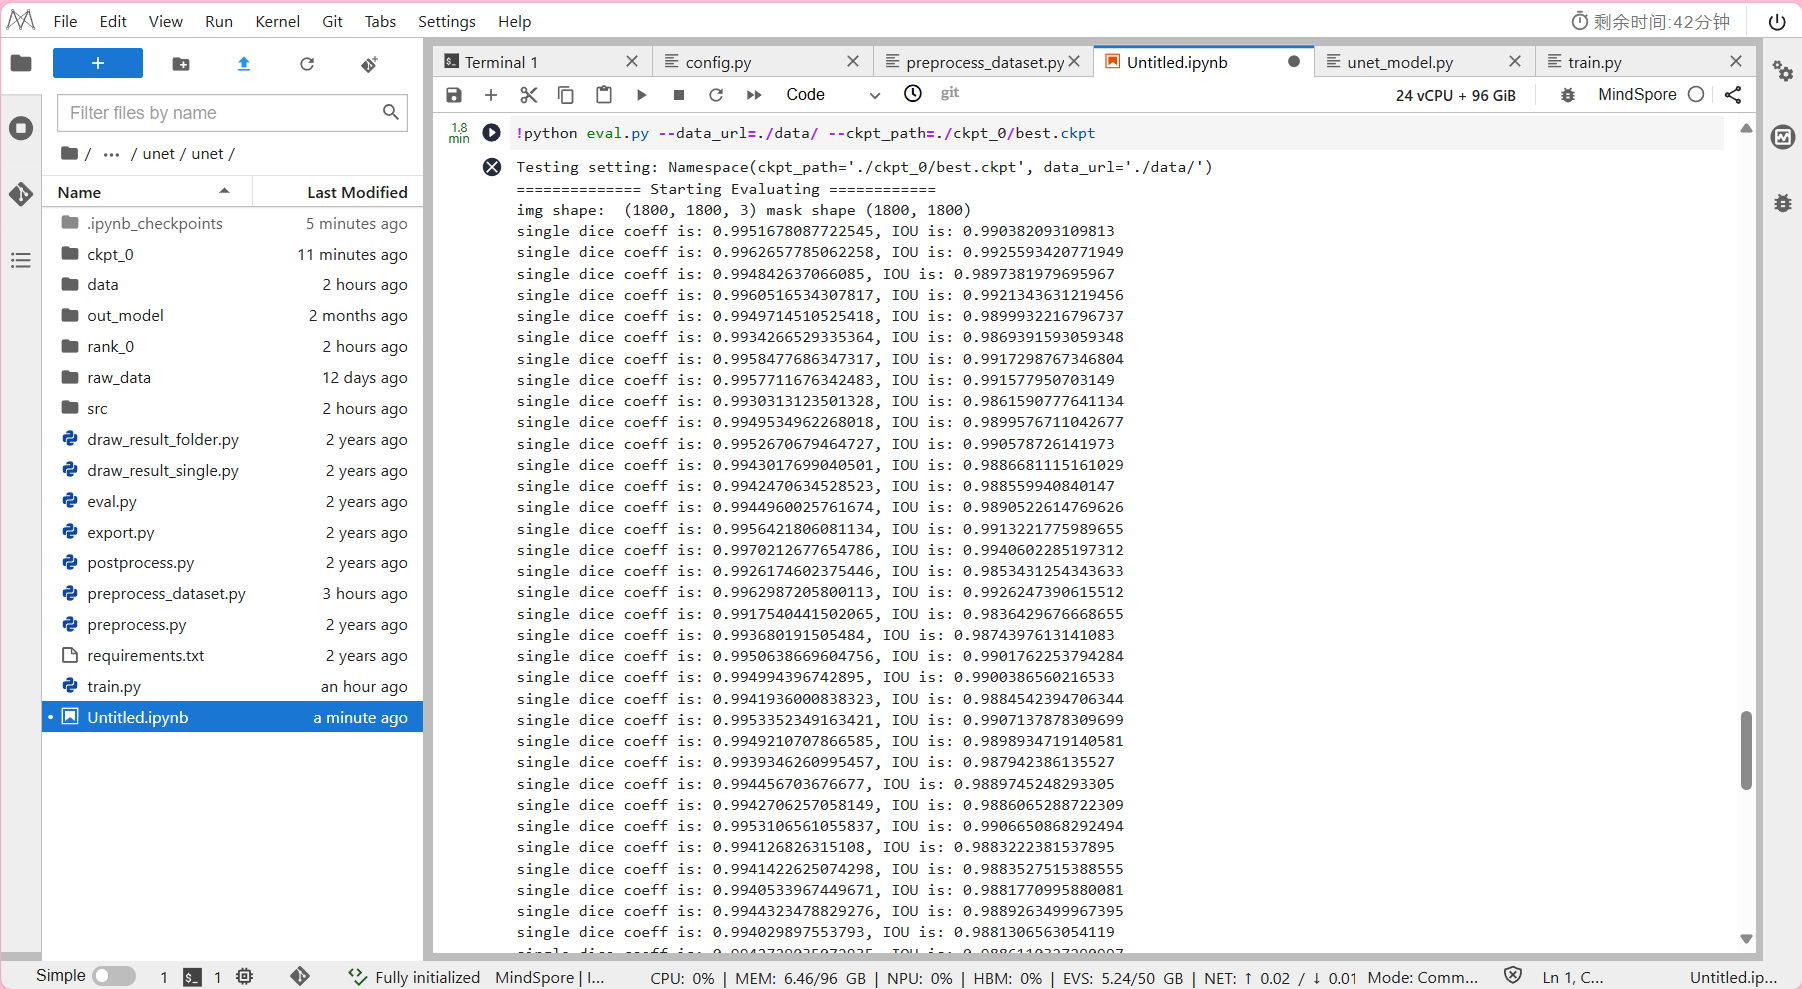Select the requirements.txt file

coord(232,655)
